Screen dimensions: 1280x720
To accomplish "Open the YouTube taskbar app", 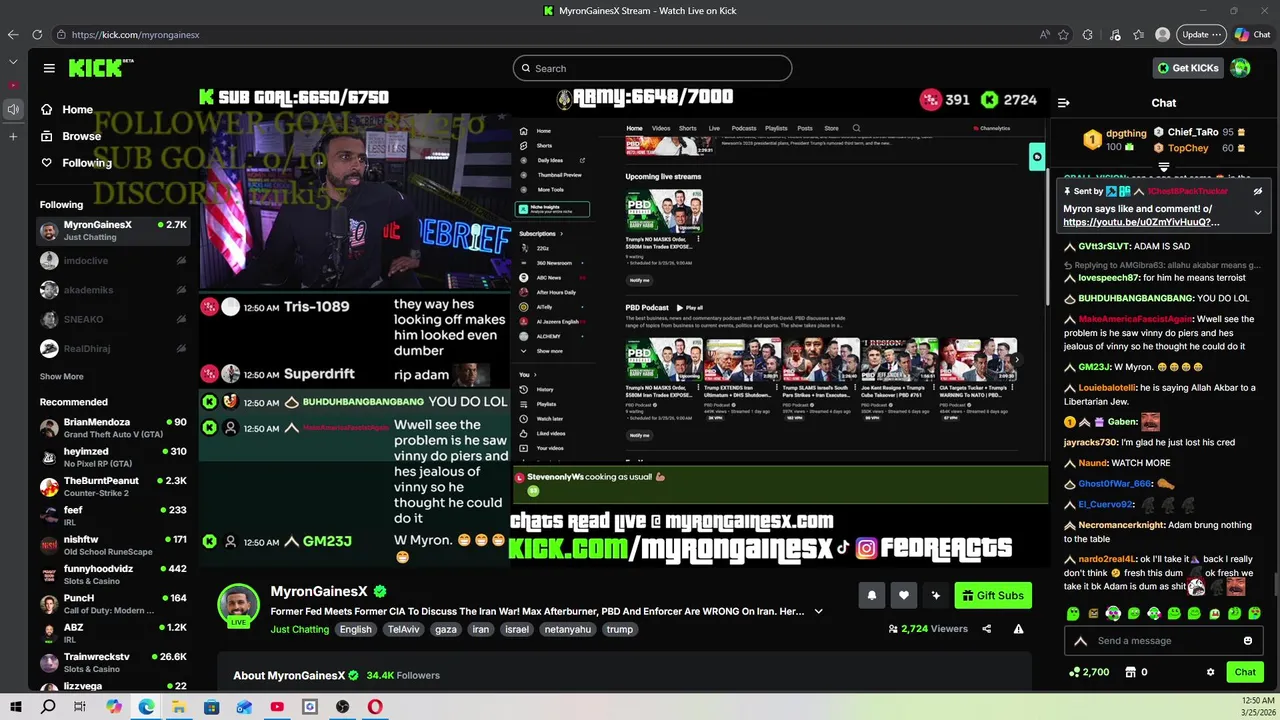I will point(277,707).
